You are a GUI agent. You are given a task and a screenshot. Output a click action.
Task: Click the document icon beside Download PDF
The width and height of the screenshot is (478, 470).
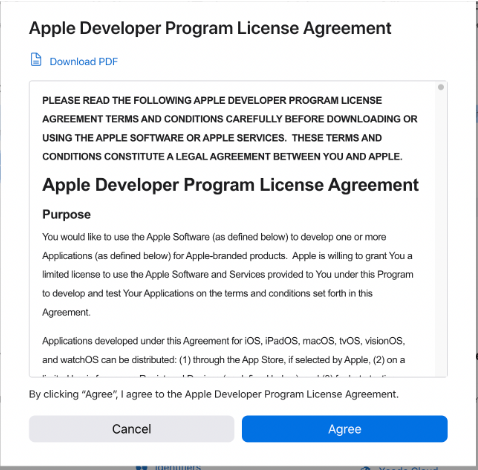(x=36, y=60)
